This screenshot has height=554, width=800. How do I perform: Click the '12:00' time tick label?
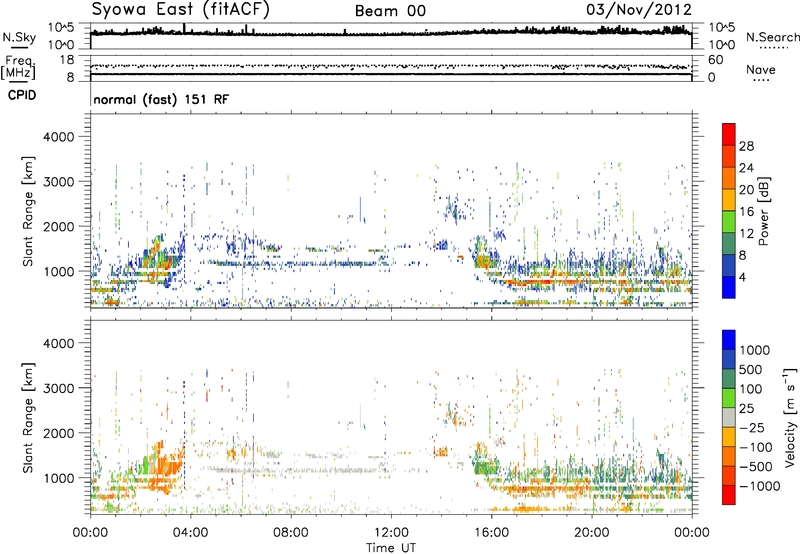click(x=391, y=533)
